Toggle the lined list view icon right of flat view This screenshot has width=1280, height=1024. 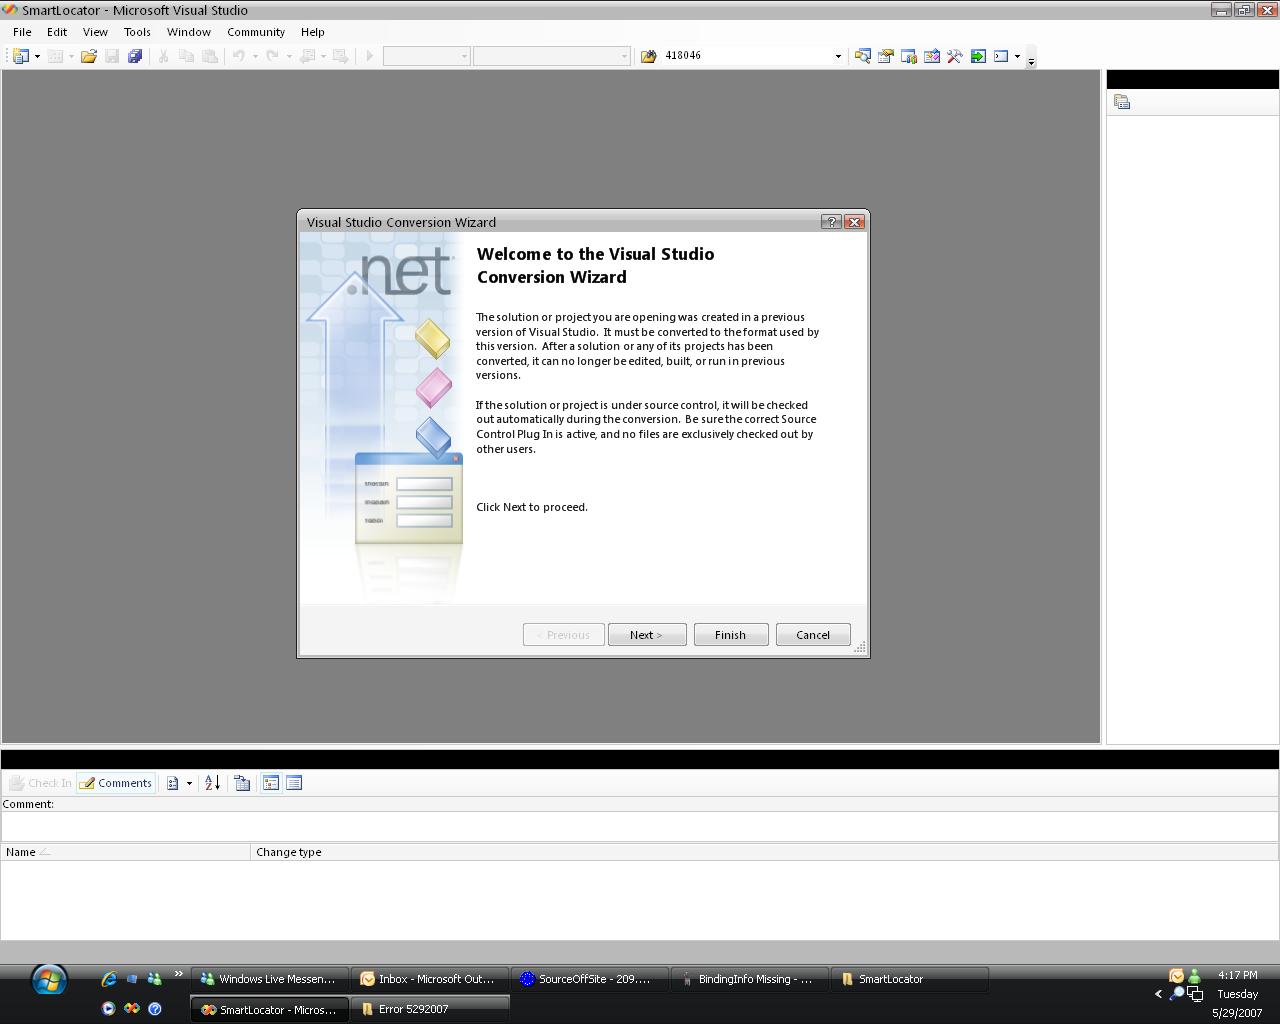pyautogui.click(x=294, y=783)
